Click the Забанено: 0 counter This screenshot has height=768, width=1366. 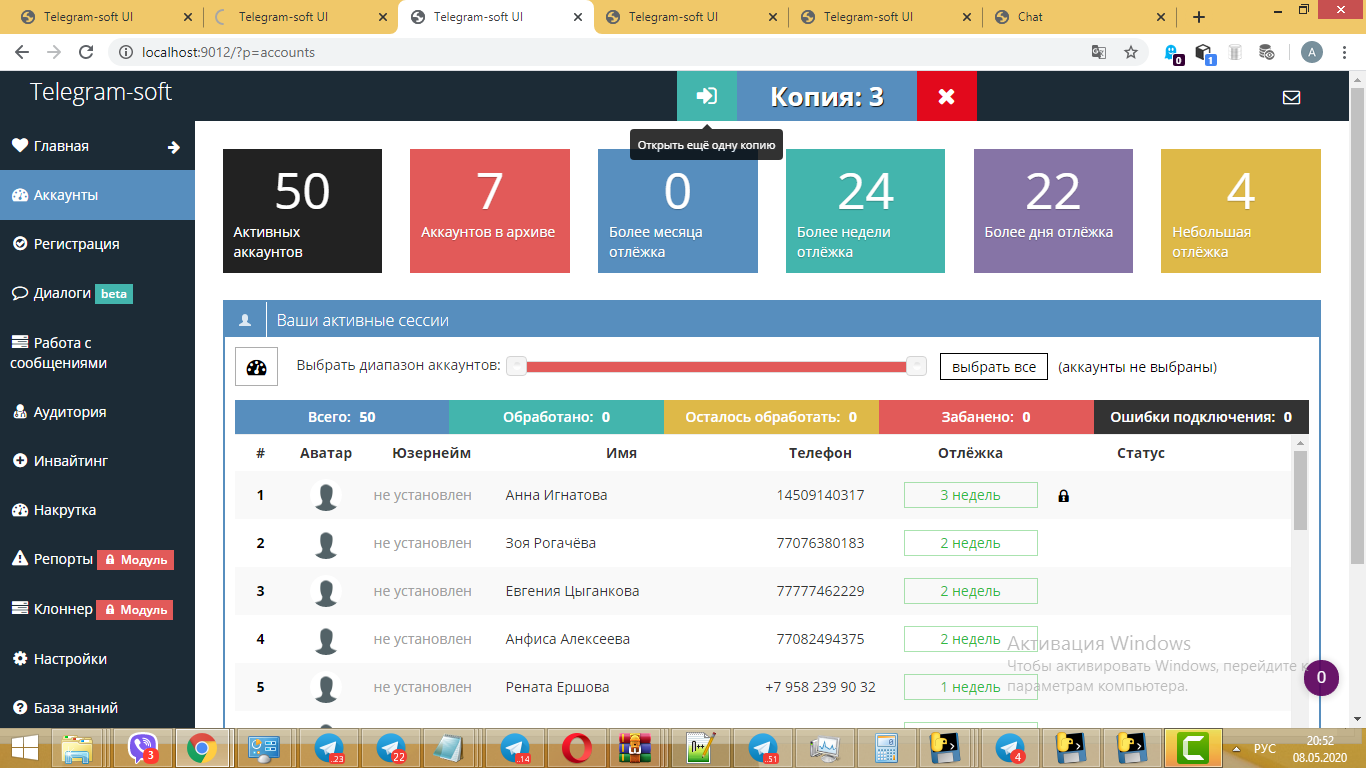click(986, 417)
